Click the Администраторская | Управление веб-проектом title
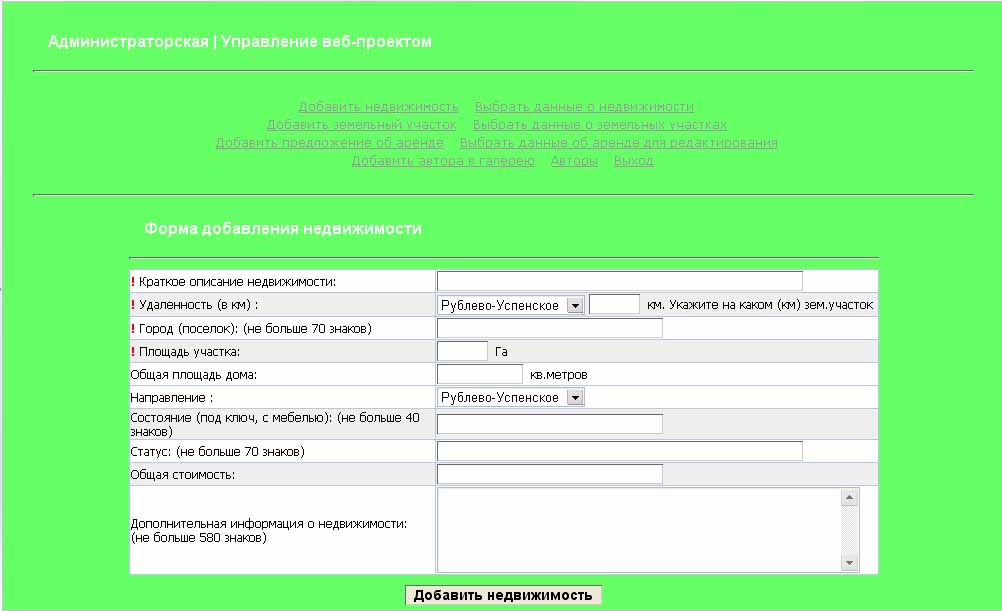1002x611 pixels. pyautogui.click(x=240, y=42)
